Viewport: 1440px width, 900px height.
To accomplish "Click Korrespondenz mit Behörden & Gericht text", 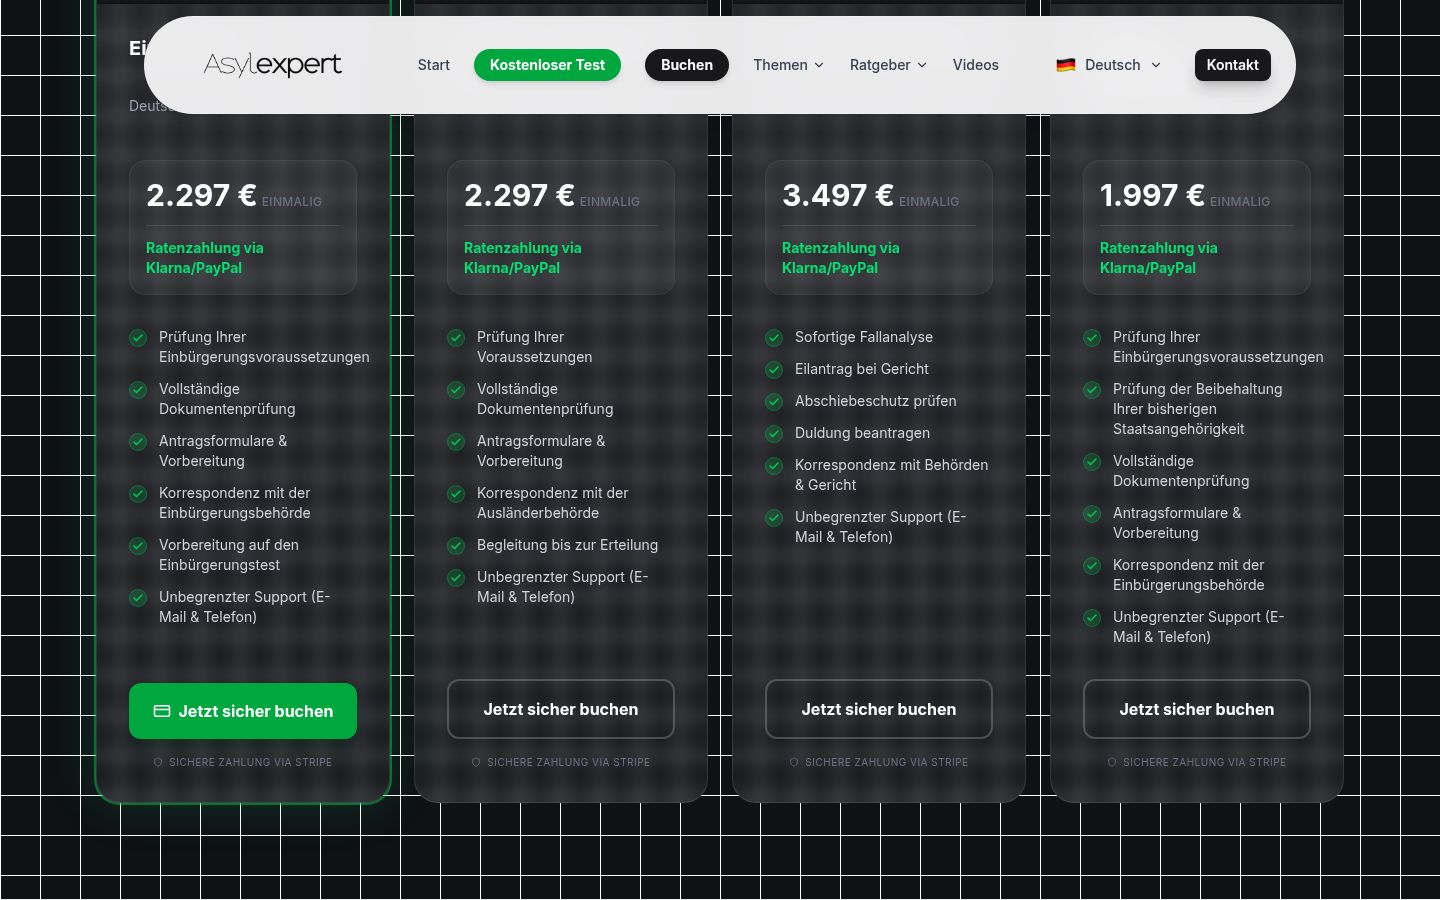I will [891, 475].
